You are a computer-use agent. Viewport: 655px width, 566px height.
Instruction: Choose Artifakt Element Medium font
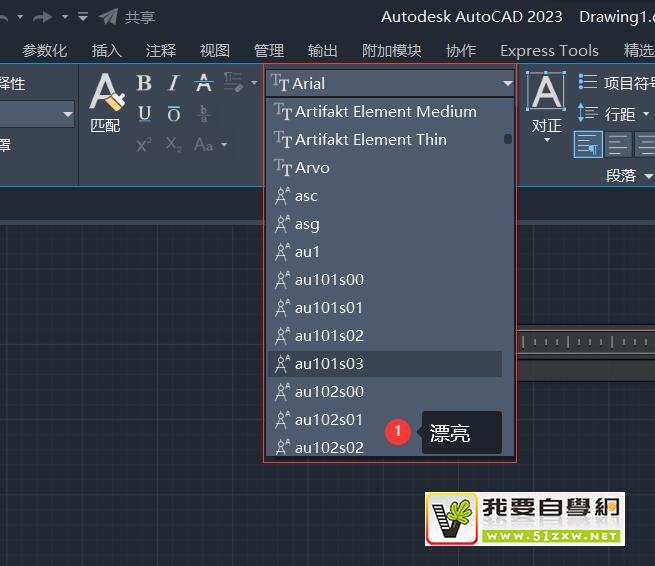pyautogui.click(x=385, y=112)
